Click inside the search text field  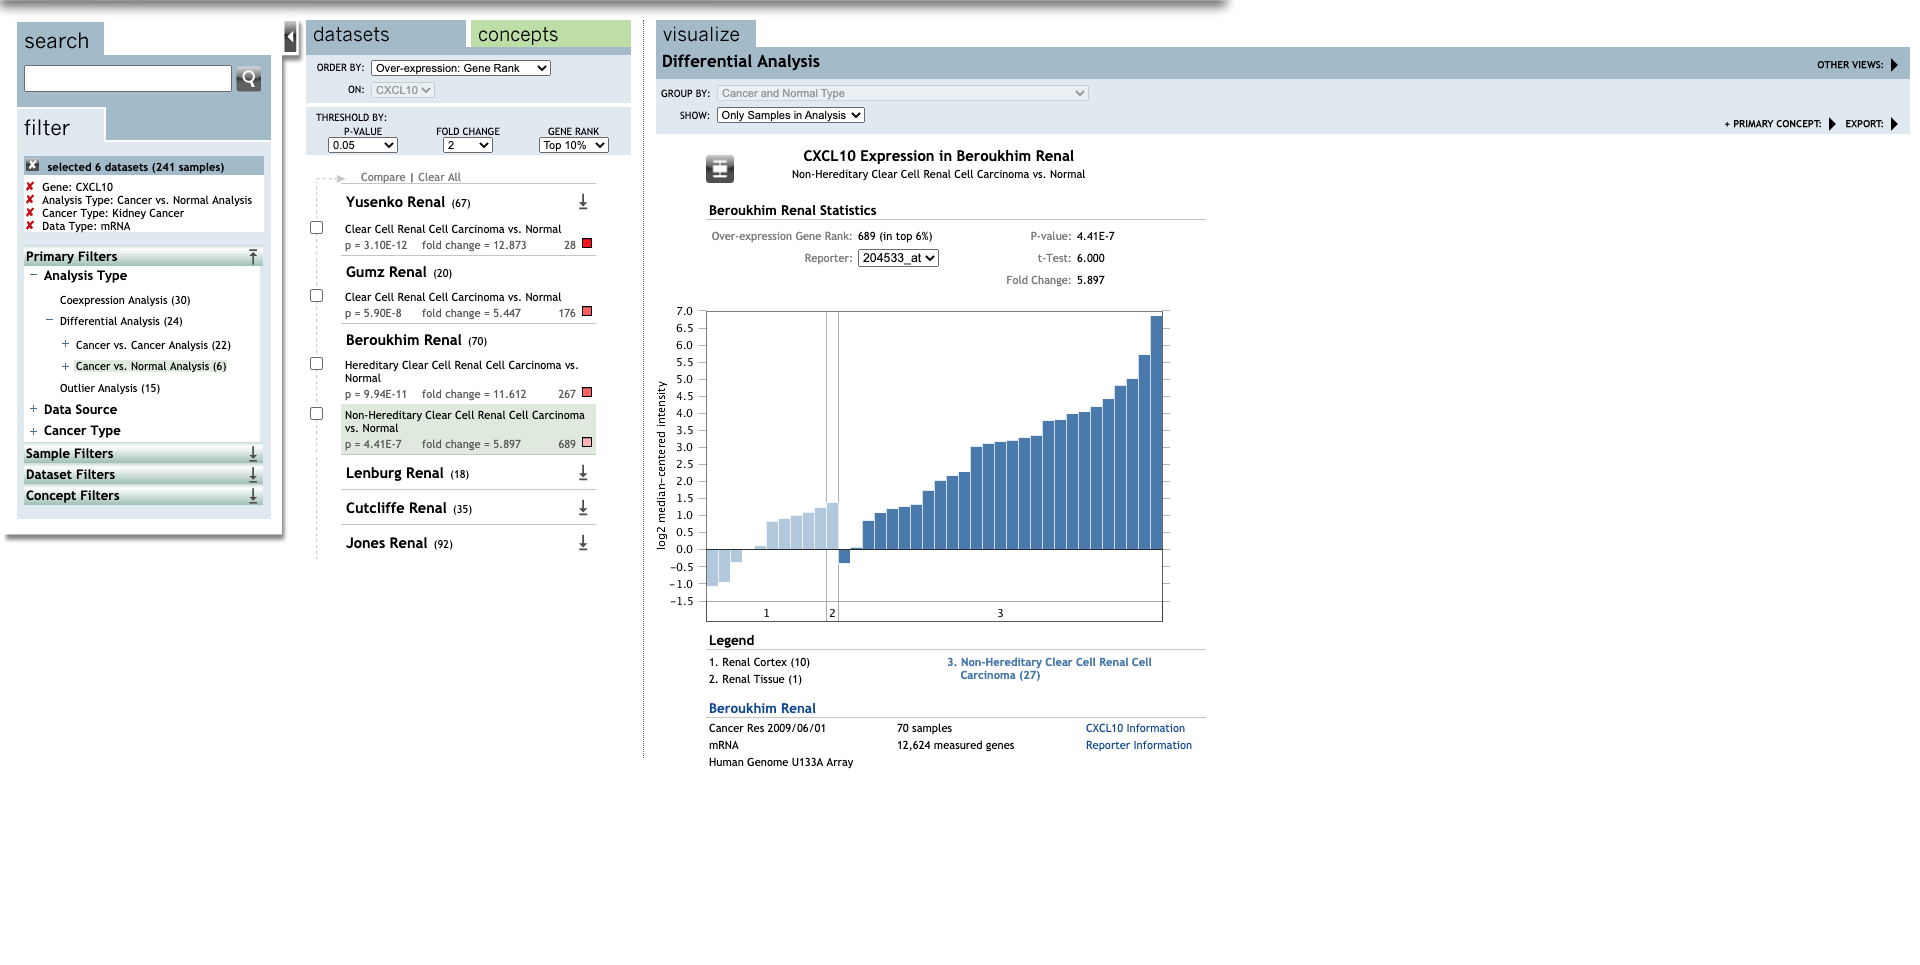coord(128,78)
